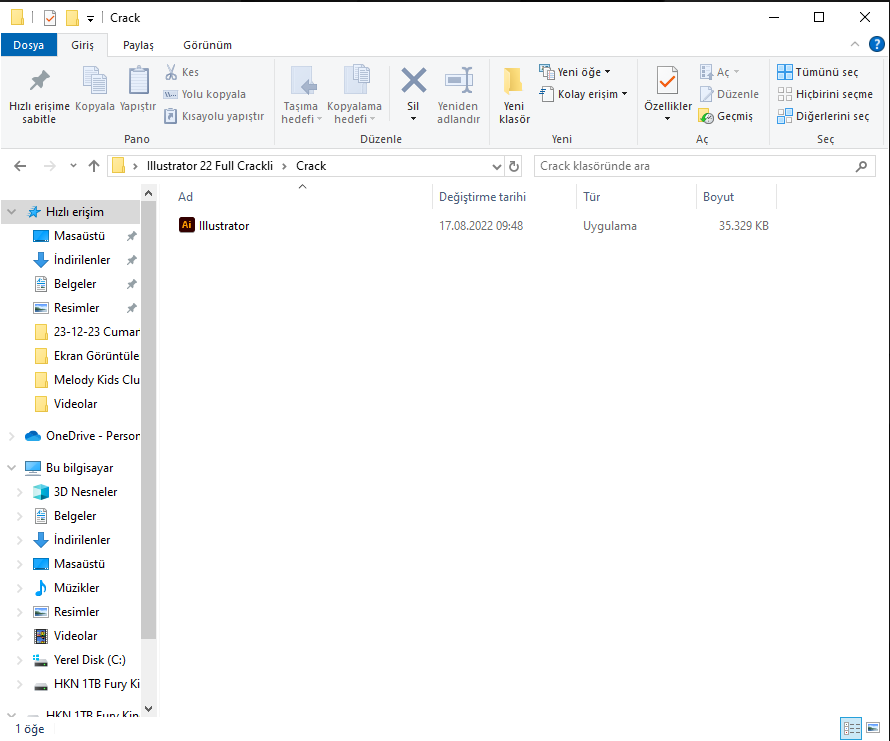This screenshot has width=890, height=741.
Task: Click the Özellikler properties icon
Action: [x=668, y=80]
